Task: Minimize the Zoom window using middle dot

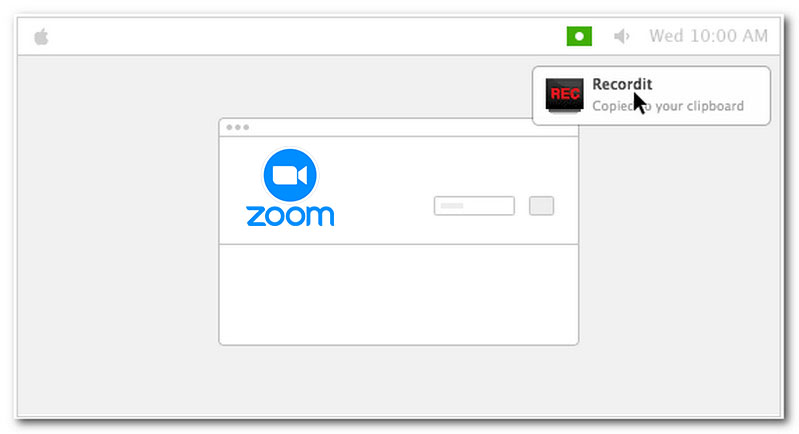Action: 237,127
